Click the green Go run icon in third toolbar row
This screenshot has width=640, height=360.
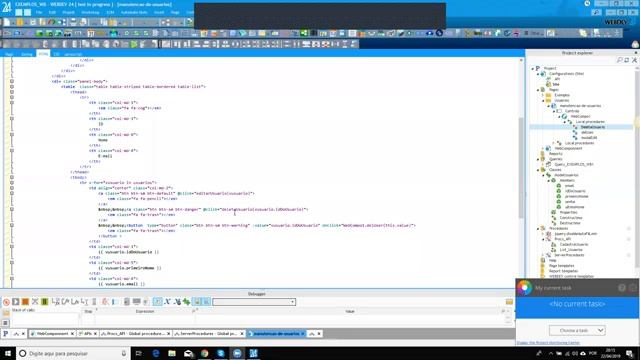pos(134,44)
